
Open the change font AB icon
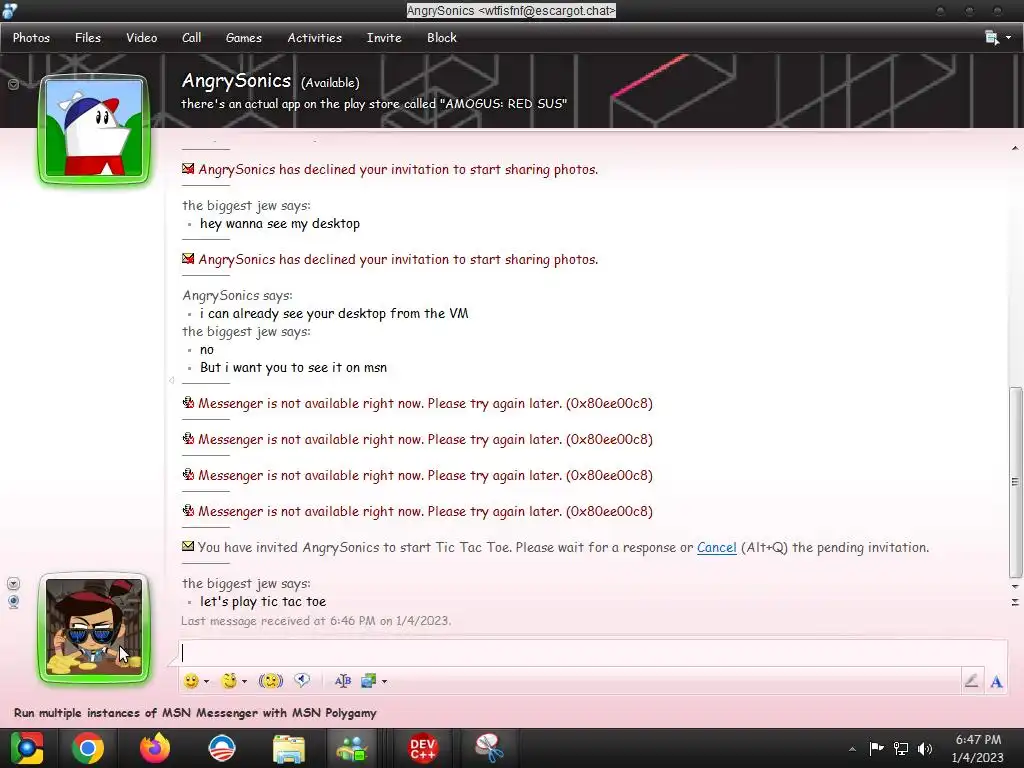[343, 681]
